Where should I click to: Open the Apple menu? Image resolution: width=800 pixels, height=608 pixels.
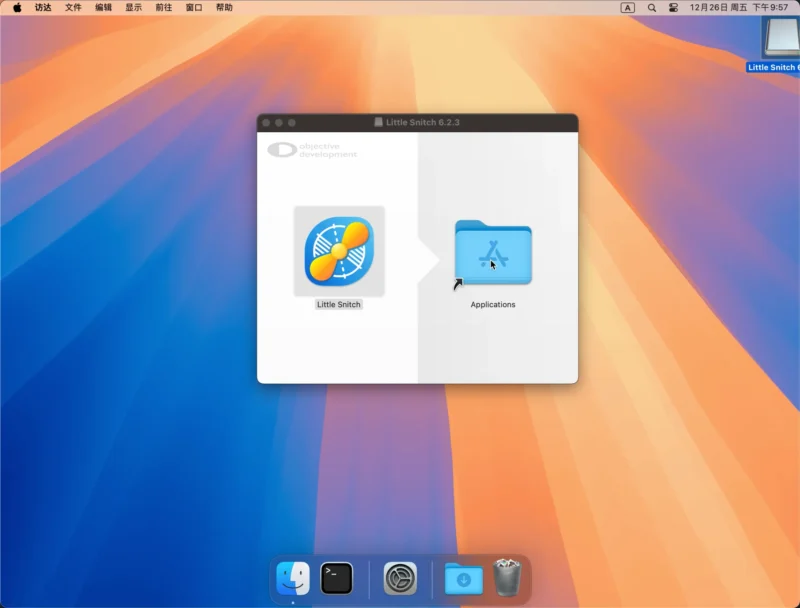click(17, 7)
